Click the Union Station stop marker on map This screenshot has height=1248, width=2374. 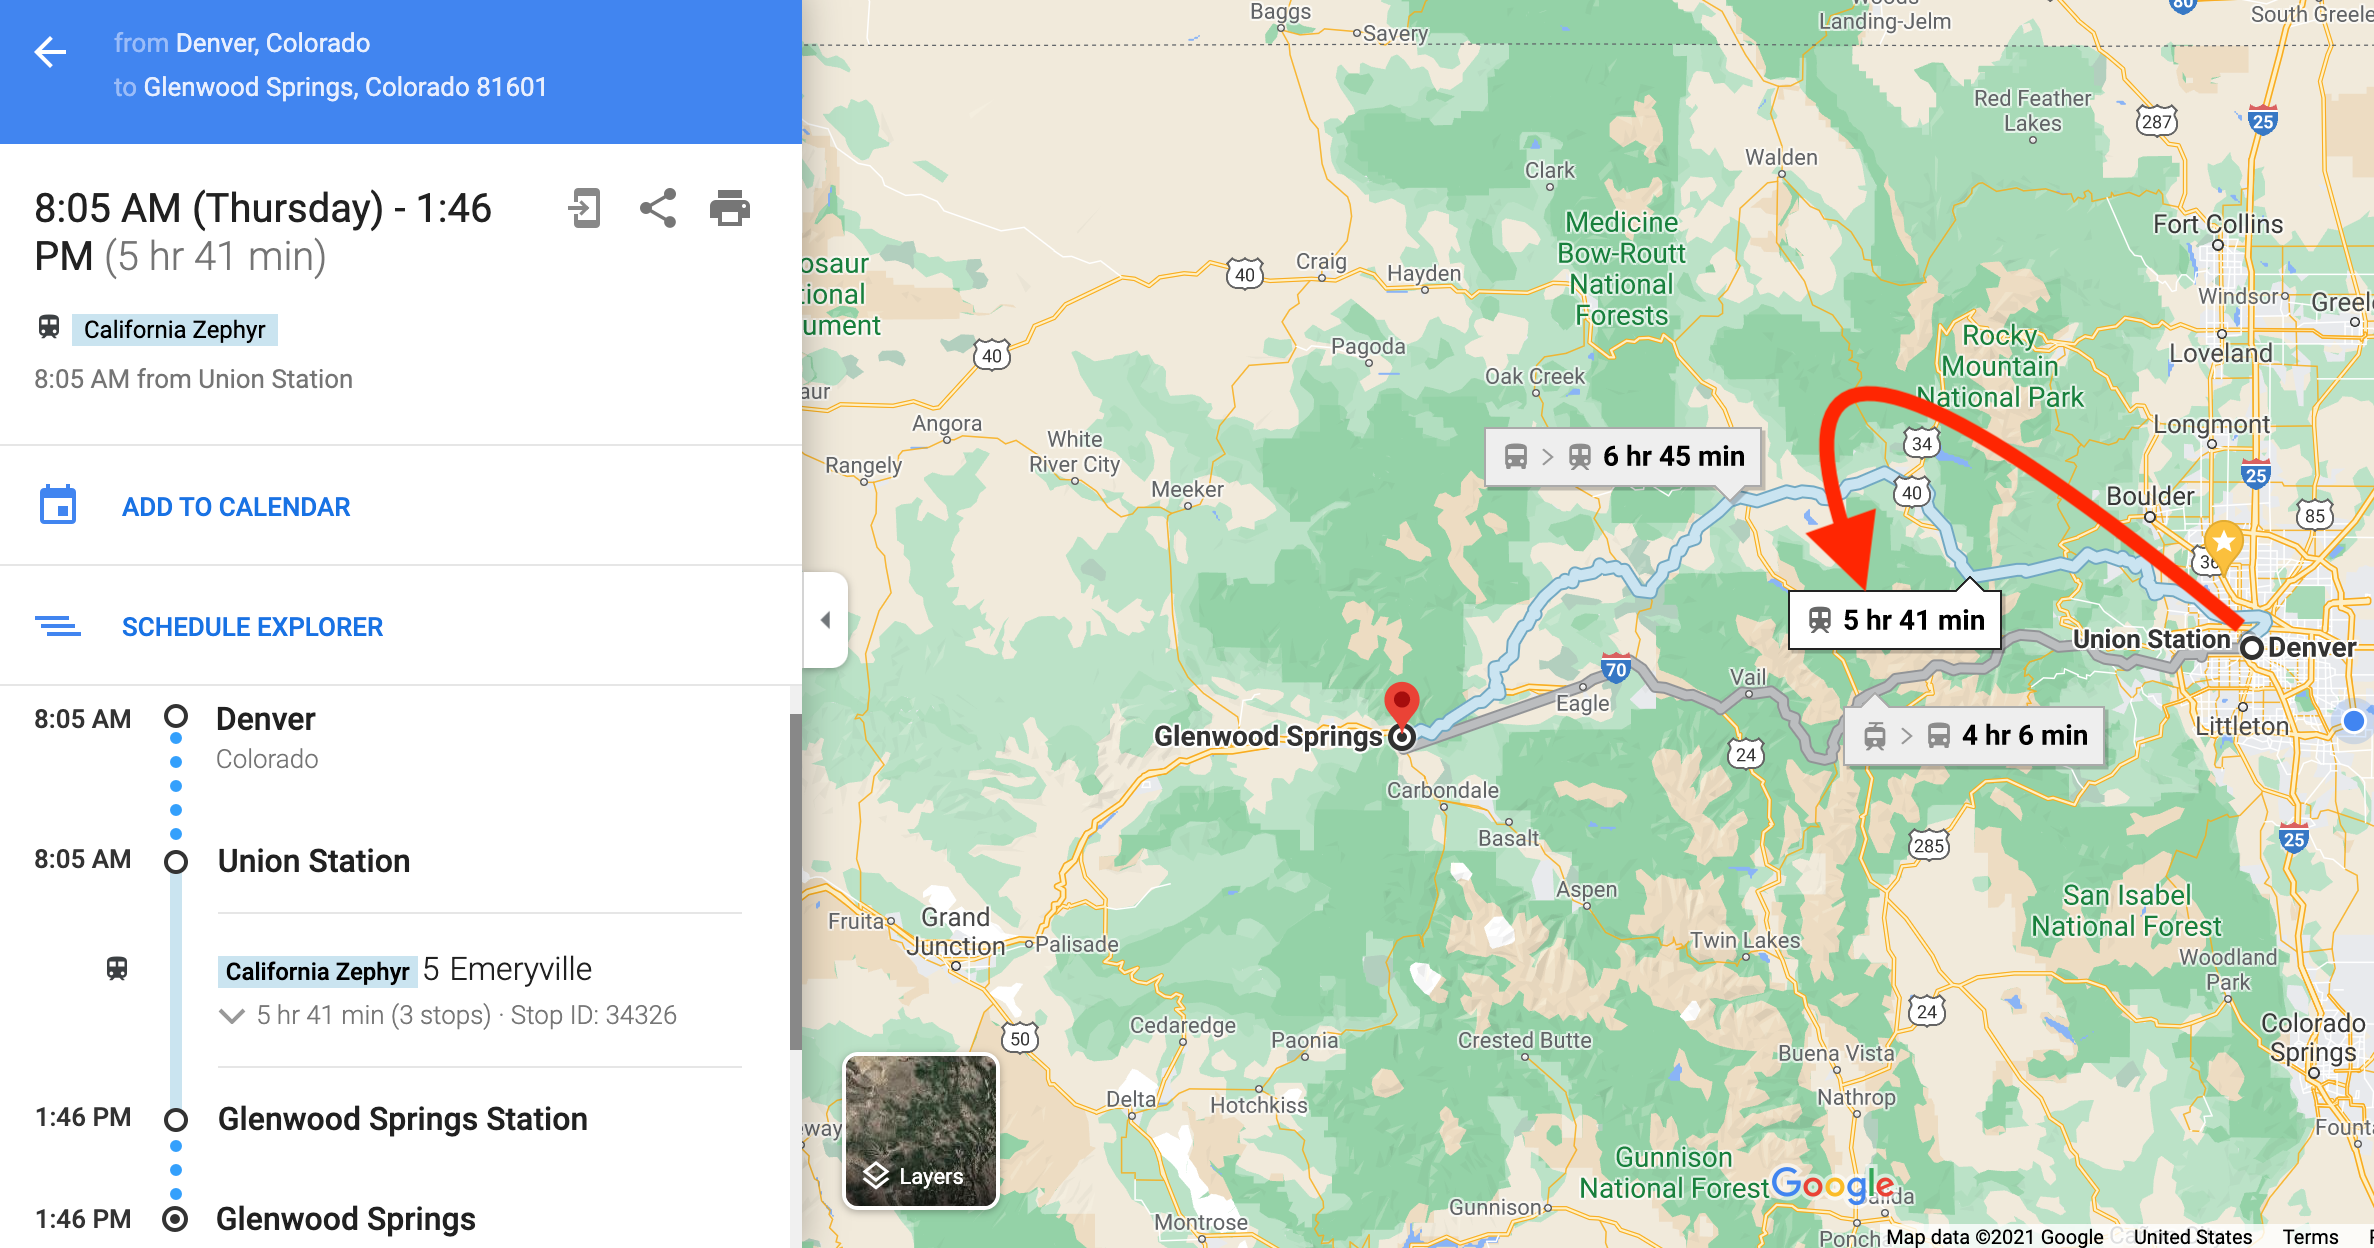(x=2252, y=647)
